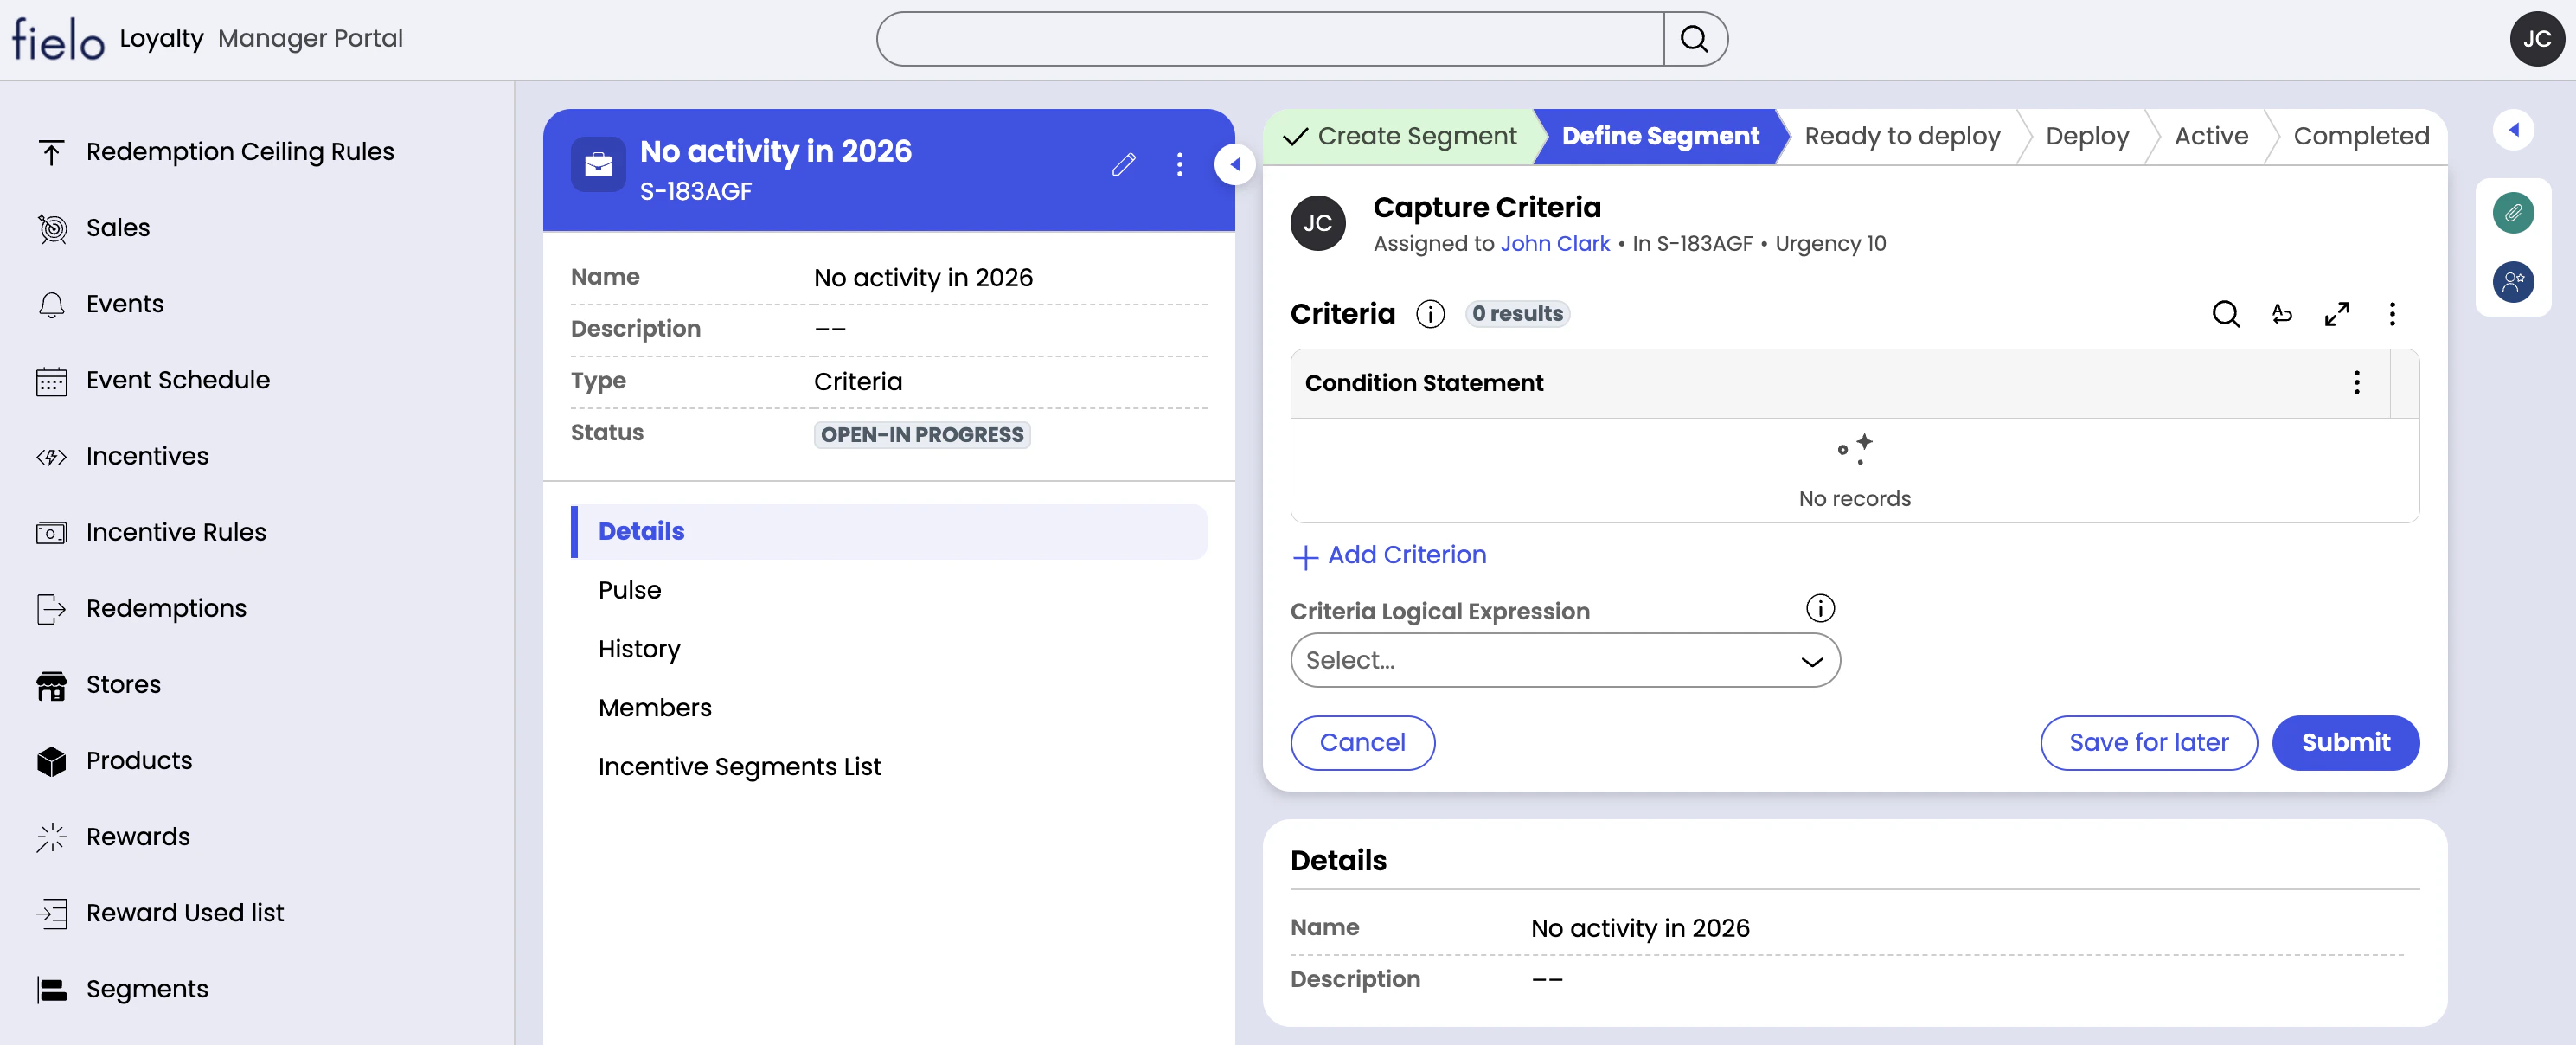Click the followers people icon in right rail

click(x=2512, y=282)
